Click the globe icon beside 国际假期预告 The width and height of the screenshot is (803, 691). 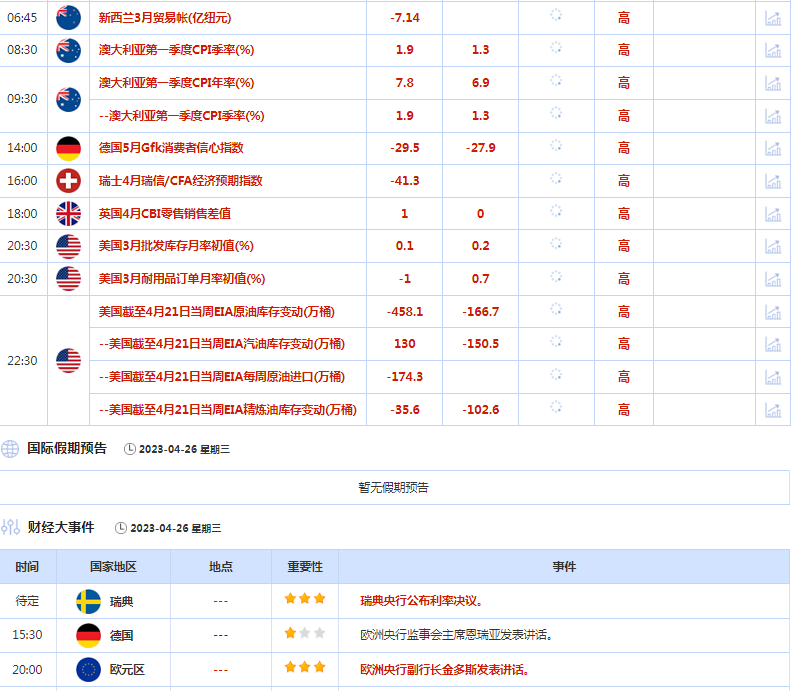click(x=11, y=449)
